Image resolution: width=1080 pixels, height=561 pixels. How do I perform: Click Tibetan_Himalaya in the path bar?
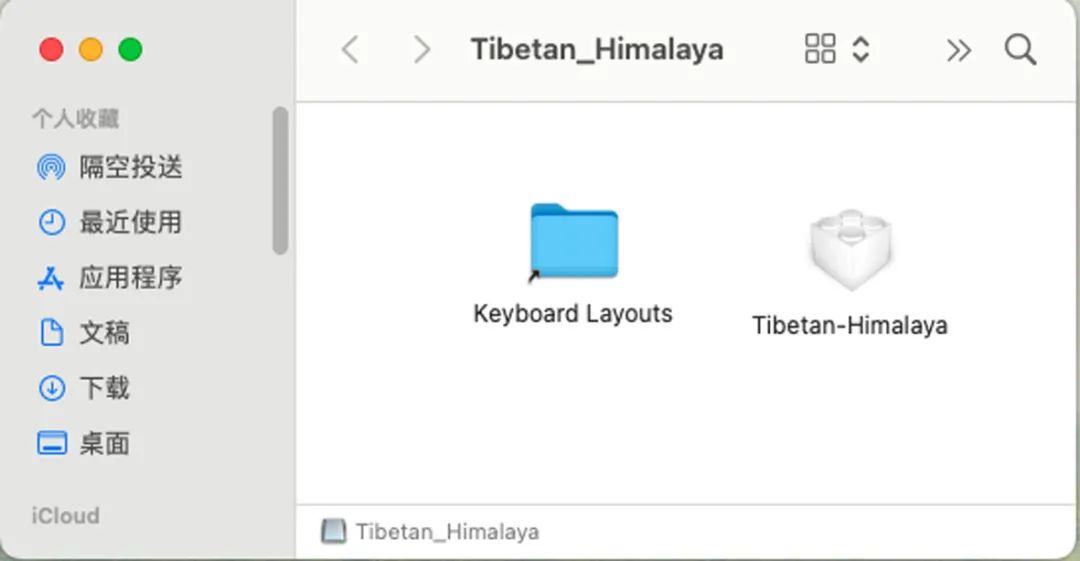pos(430,531)
